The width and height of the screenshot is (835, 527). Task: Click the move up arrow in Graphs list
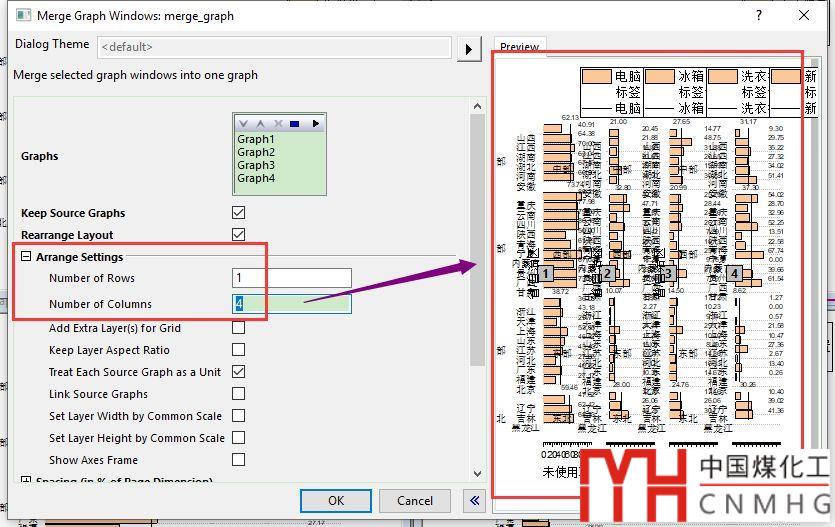coord(261,124)
